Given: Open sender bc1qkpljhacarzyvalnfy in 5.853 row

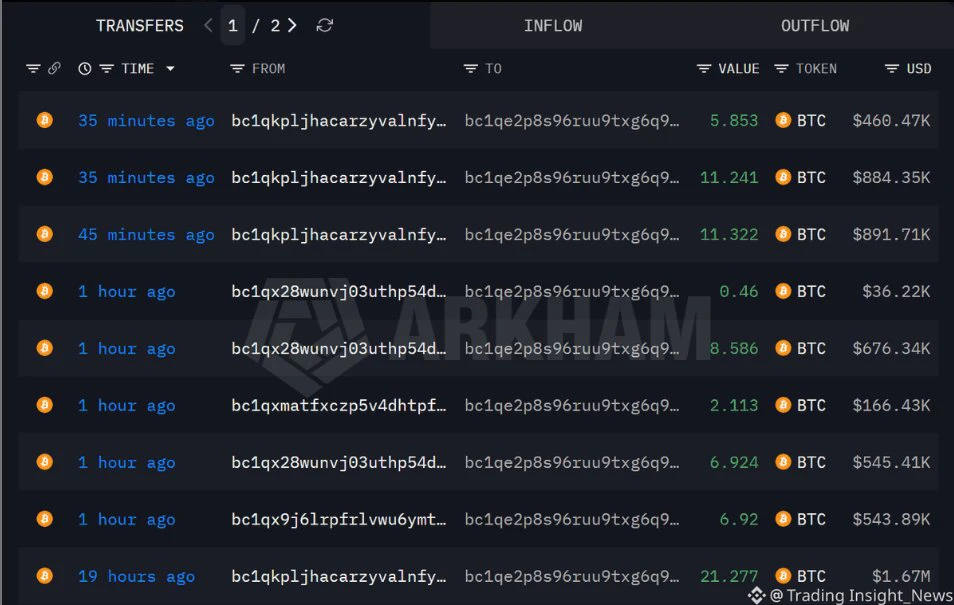Looking at the screenshot, I should point(339,121).
